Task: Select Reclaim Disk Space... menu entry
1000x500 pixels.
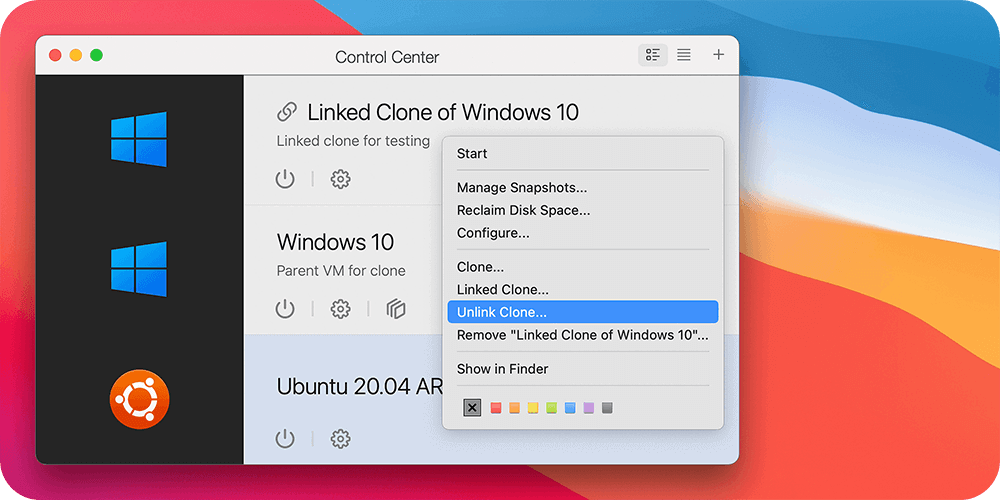Action: [523, 210]
